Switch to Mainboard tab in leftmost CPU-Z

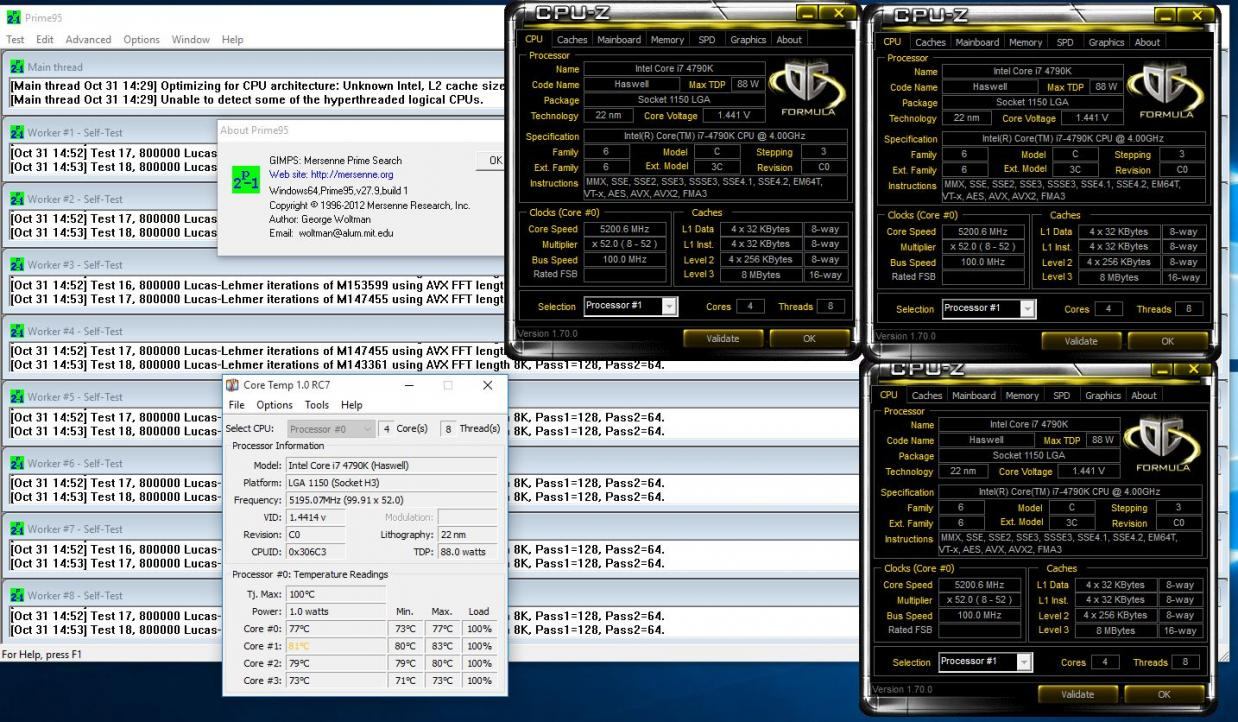[619, 40]
